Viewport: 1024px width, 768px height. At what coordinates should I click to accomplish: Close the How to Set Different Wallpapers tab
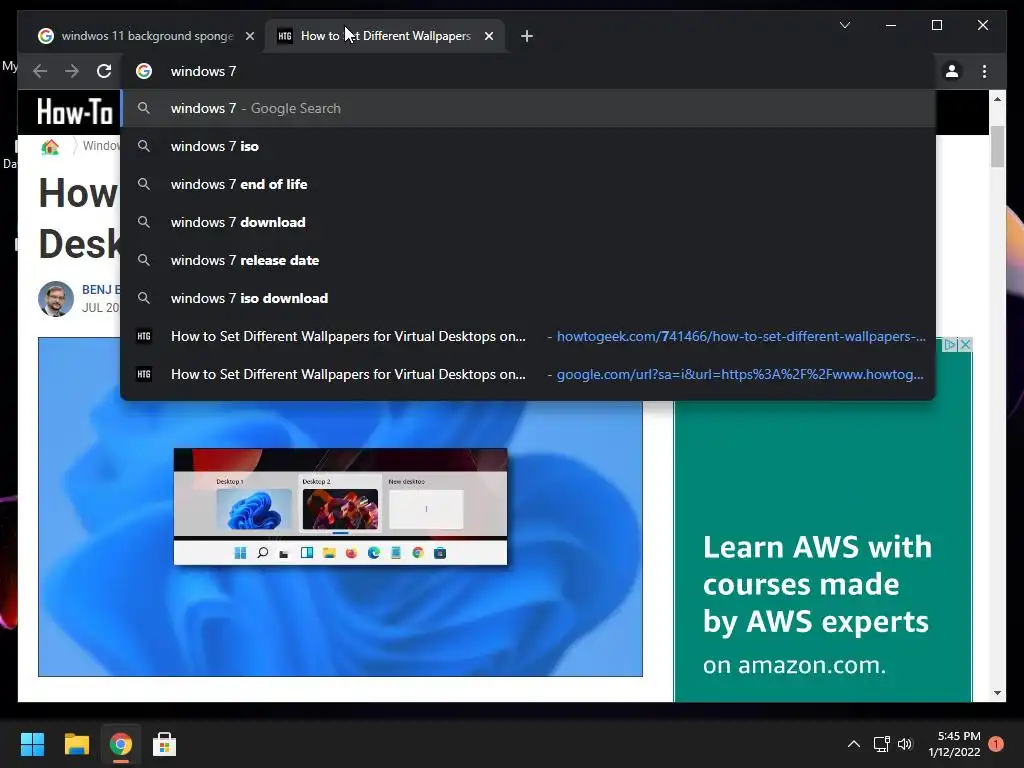tap(488, 36)
